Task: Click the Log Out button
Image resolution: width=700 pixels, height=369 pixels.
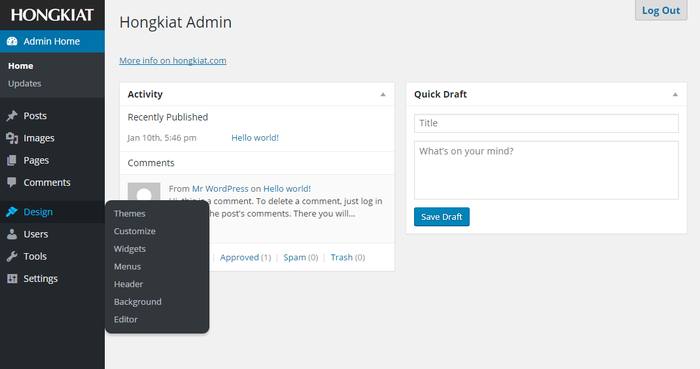Action: click(x=661, y=10)
